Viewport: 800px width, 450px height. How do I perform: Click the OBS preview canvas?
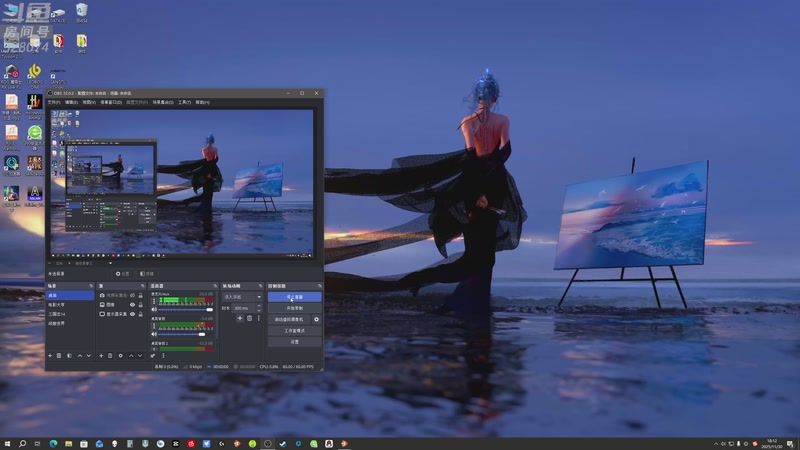click(182, 184)
